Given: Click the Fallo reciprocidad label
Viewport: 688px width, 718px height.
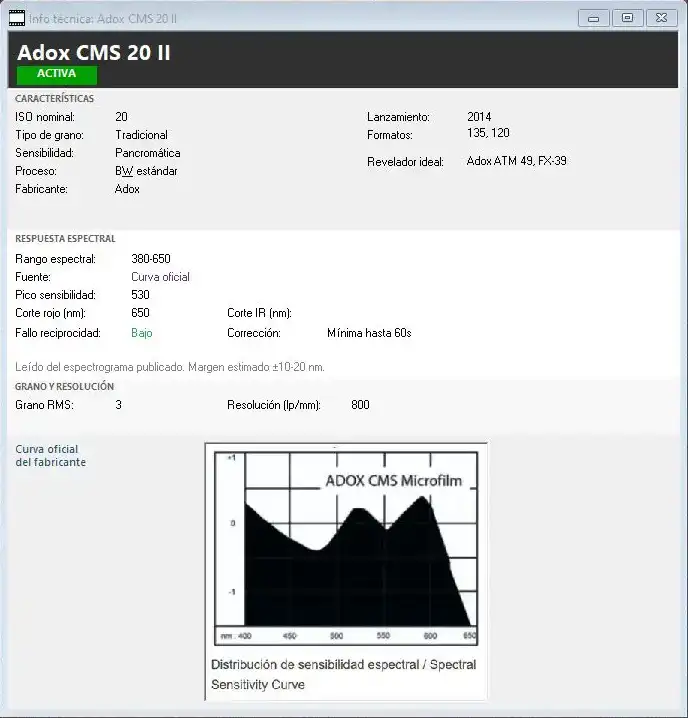Looking at the screenshot, I should [x=58, y=333].
